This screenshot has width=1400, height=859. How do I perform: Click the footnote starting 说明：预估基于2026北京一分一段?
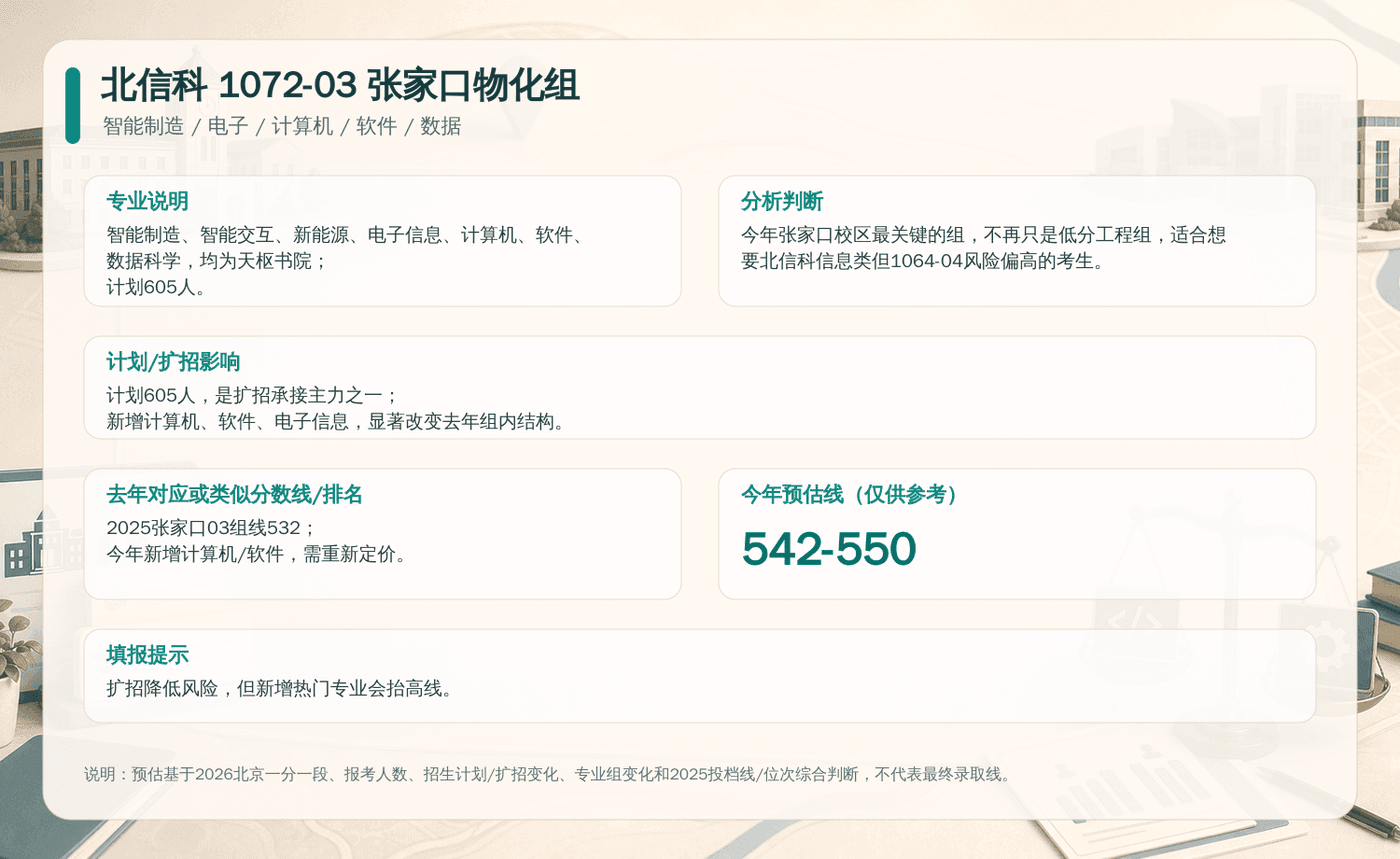pyautogui.click(x=550, y=774)
